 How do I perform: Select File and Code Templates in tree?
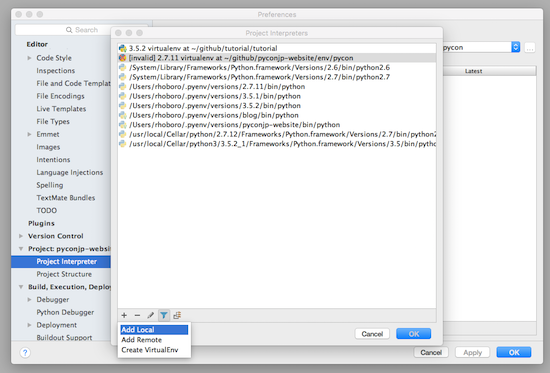[x=73, y=83]
